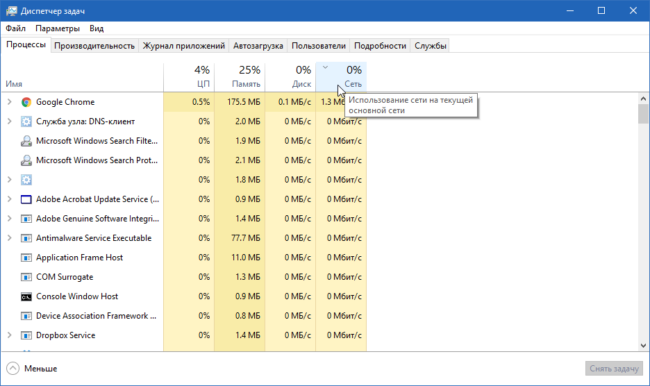Screen dimensions: 650x386
Task: Click the DNS-клиент service gear icon
Action: (26, 121)
